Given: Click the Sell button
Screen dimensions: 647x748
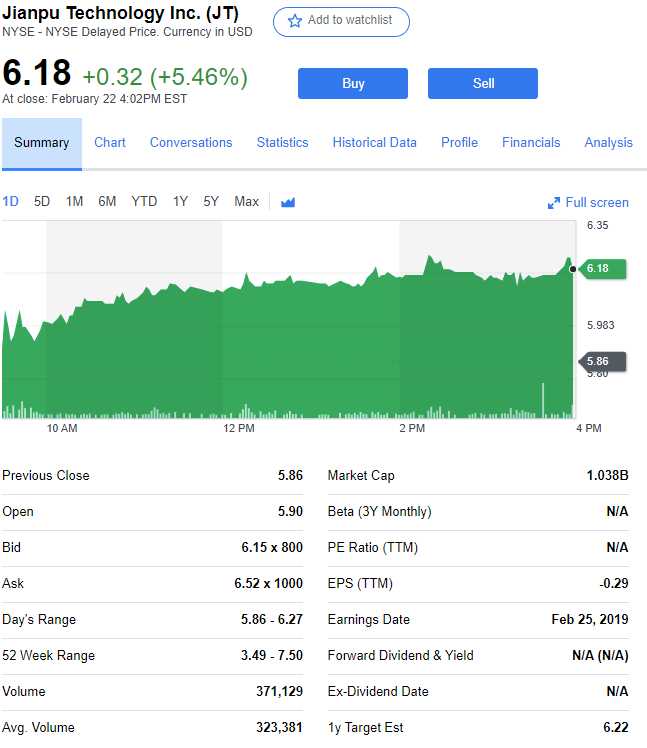Looking at the screenshot, I should 482,83.
